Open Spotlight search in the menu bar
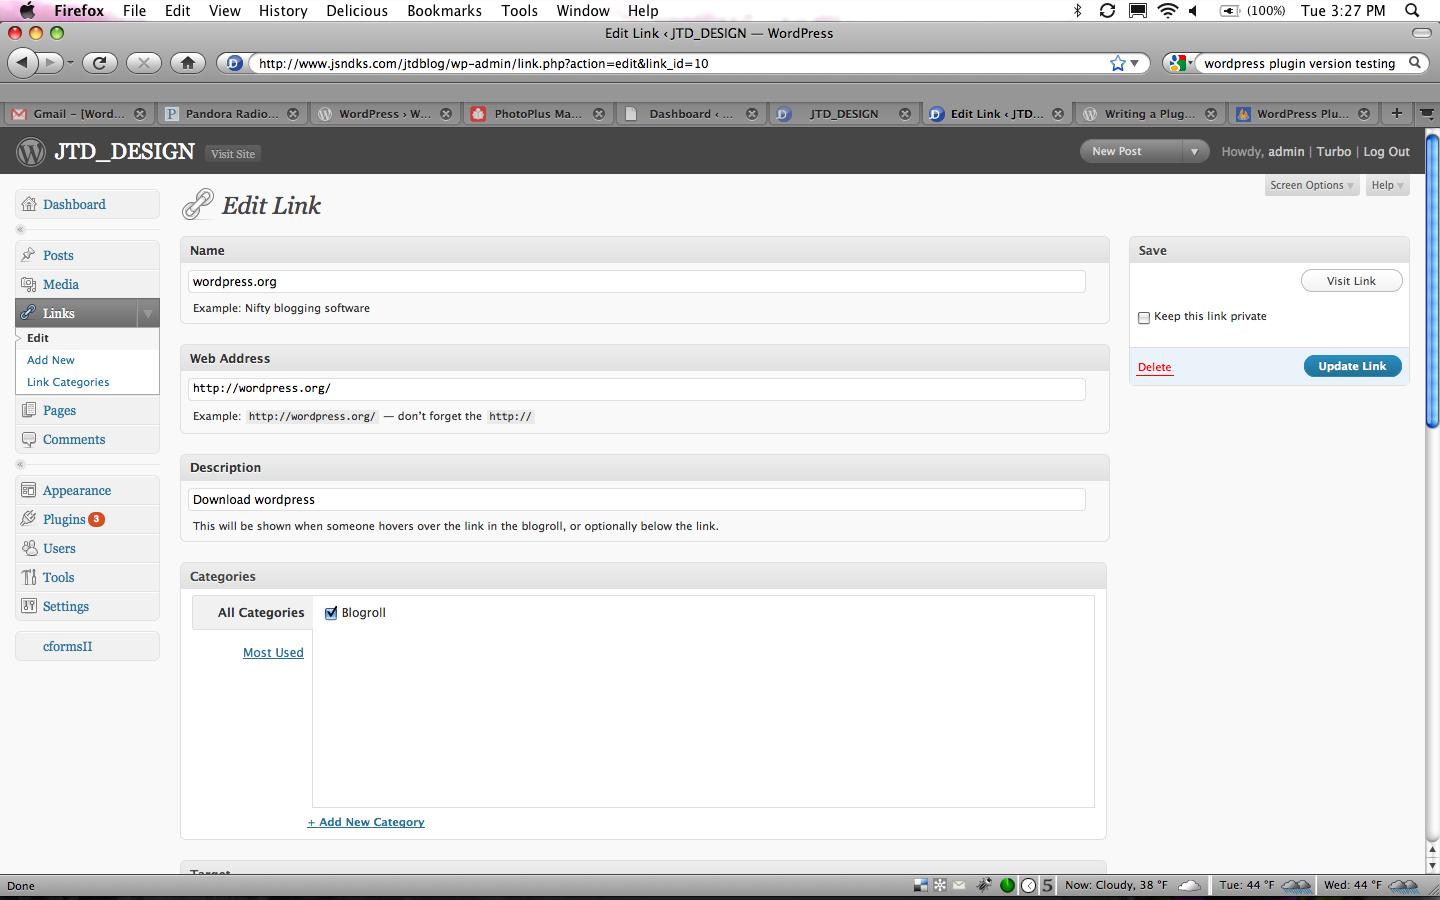 click(1412, 11)
